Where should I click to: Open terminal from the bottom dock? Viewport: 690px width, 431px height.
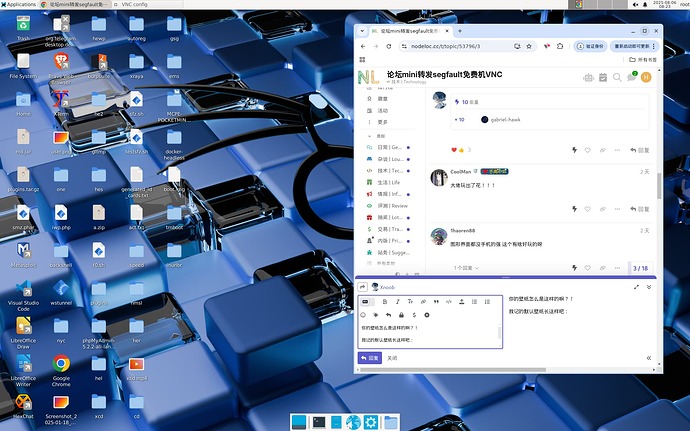click(319, 422)
